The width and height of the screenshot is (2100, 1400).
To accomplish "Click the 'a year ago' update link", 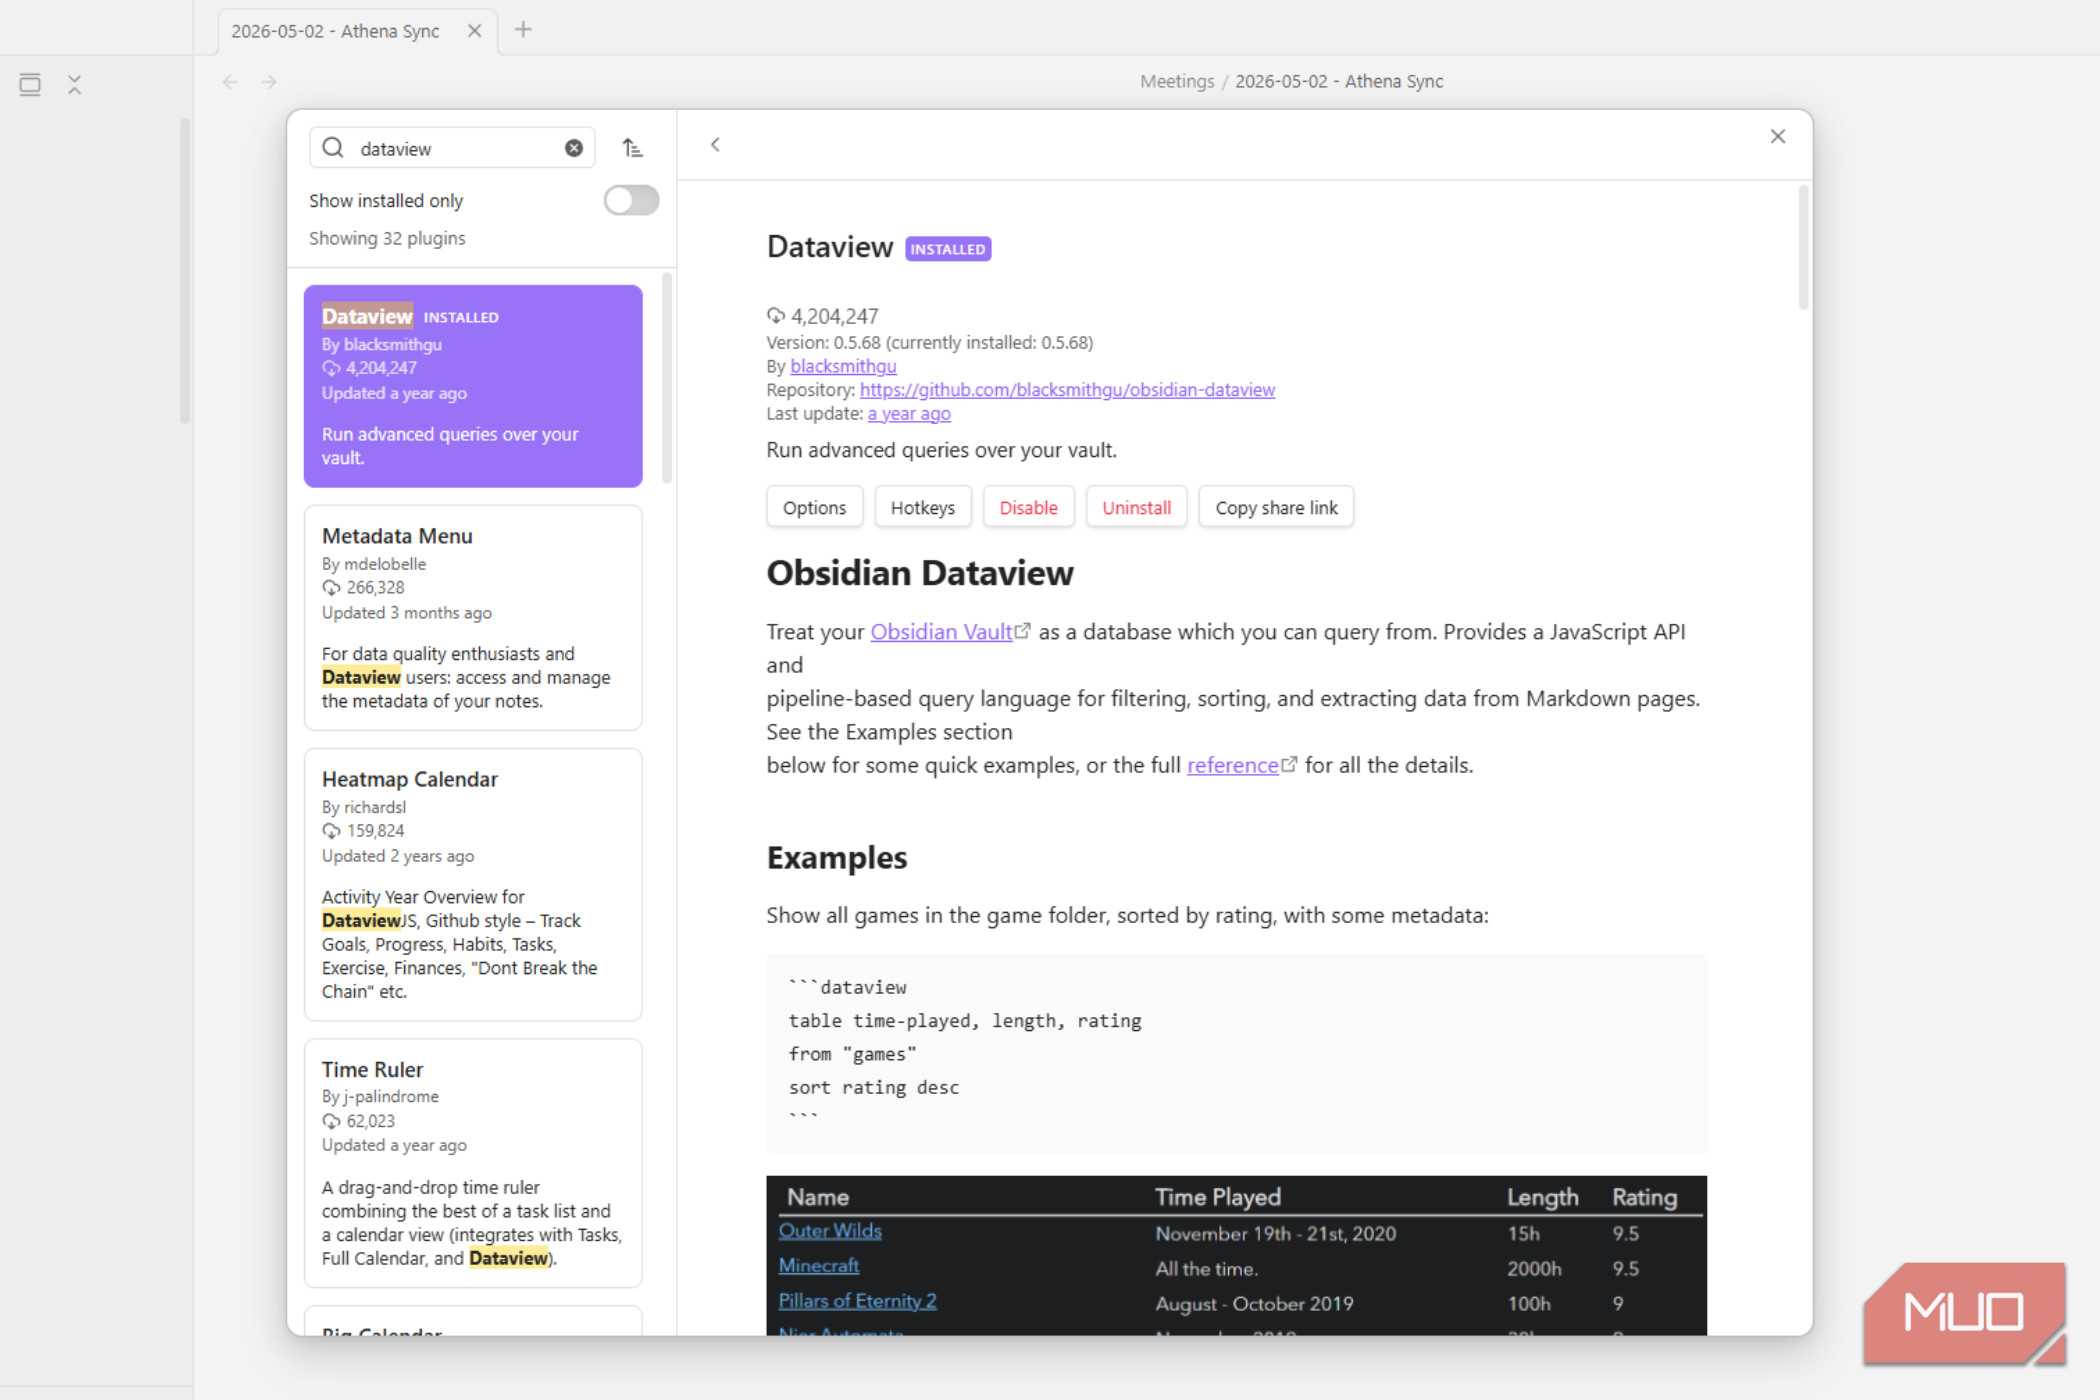I will tap(909, 414).
